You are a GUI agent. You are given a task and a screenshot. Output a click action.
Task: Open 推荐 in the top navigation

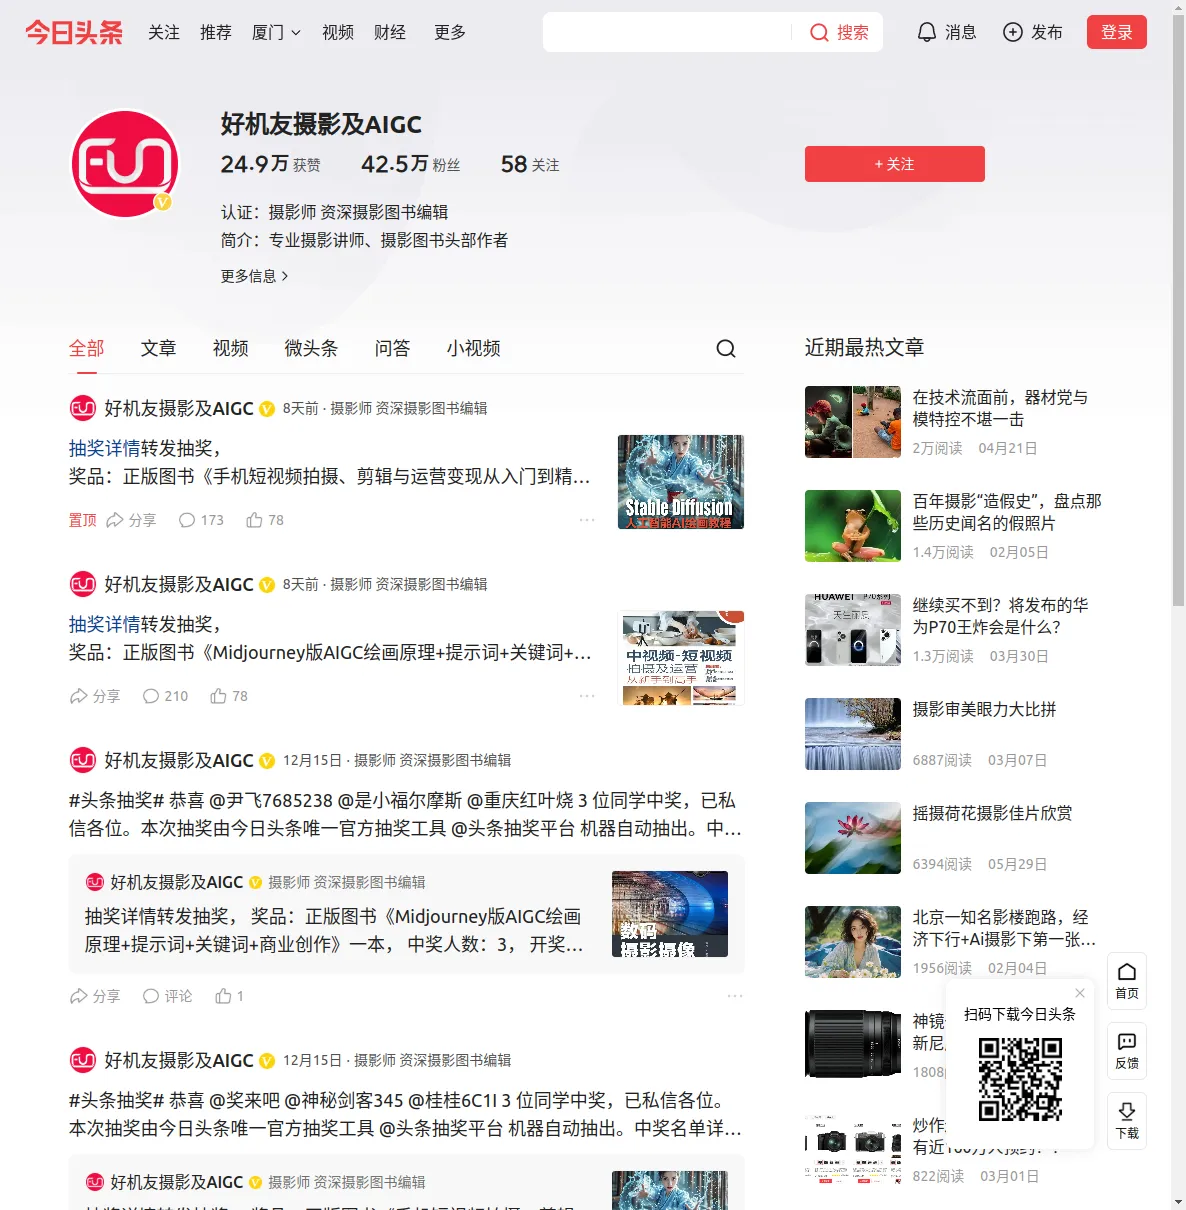(216, 32)
